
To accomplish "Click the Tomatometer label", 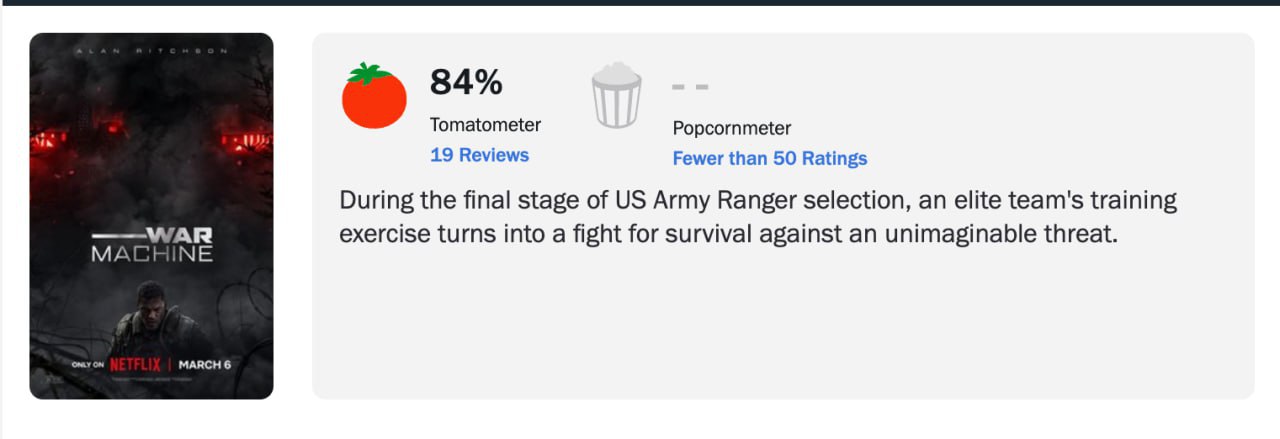I will point(485,125).
